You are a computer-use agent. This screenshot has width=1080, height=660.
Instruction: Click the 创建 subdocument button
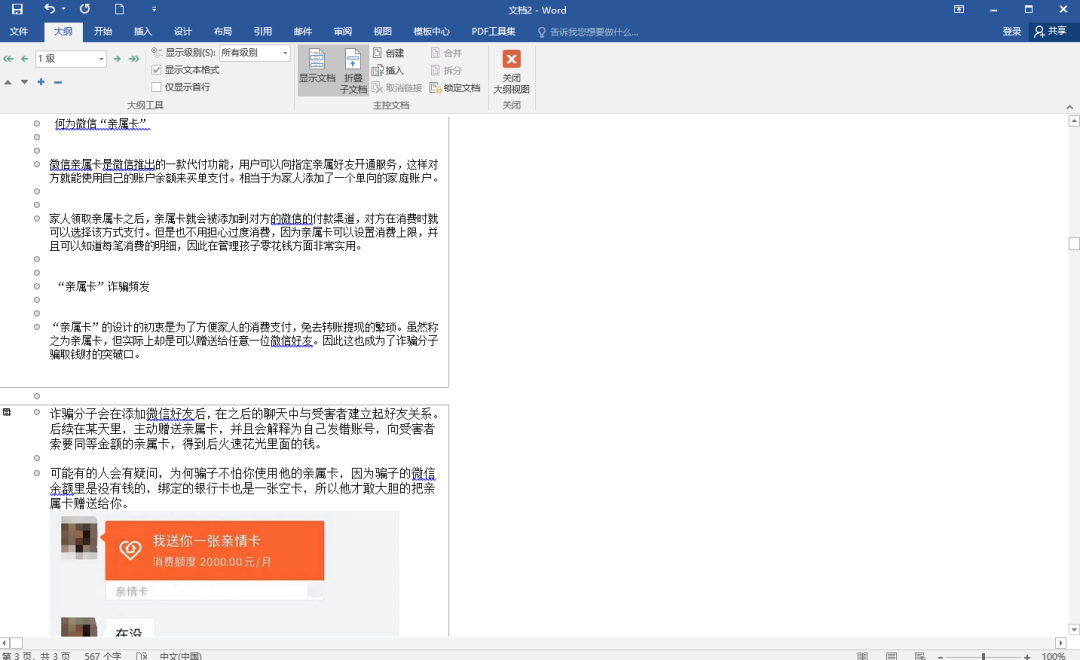(x=388, y=53)
